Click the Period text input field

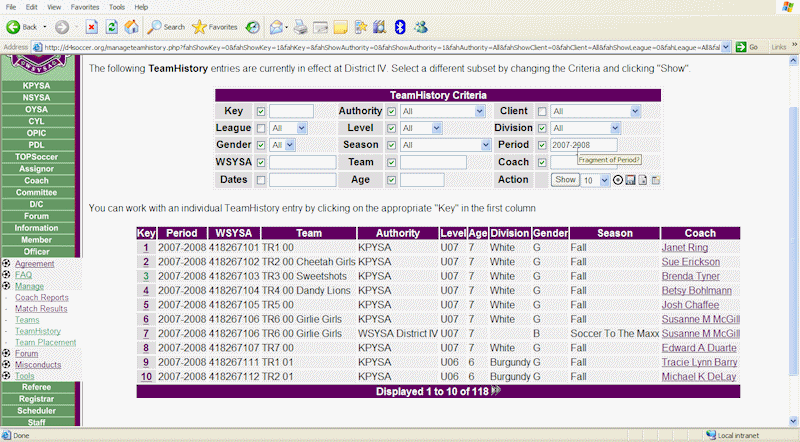pos(583,145)
